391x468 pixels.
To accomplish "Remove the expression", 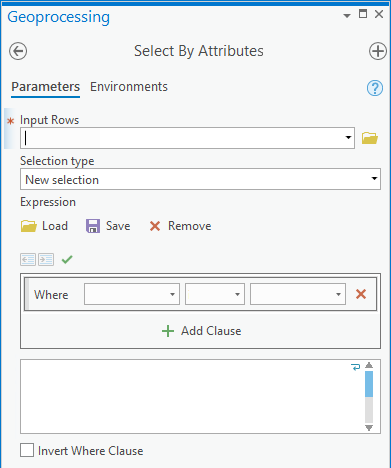I will coord(180,226).
